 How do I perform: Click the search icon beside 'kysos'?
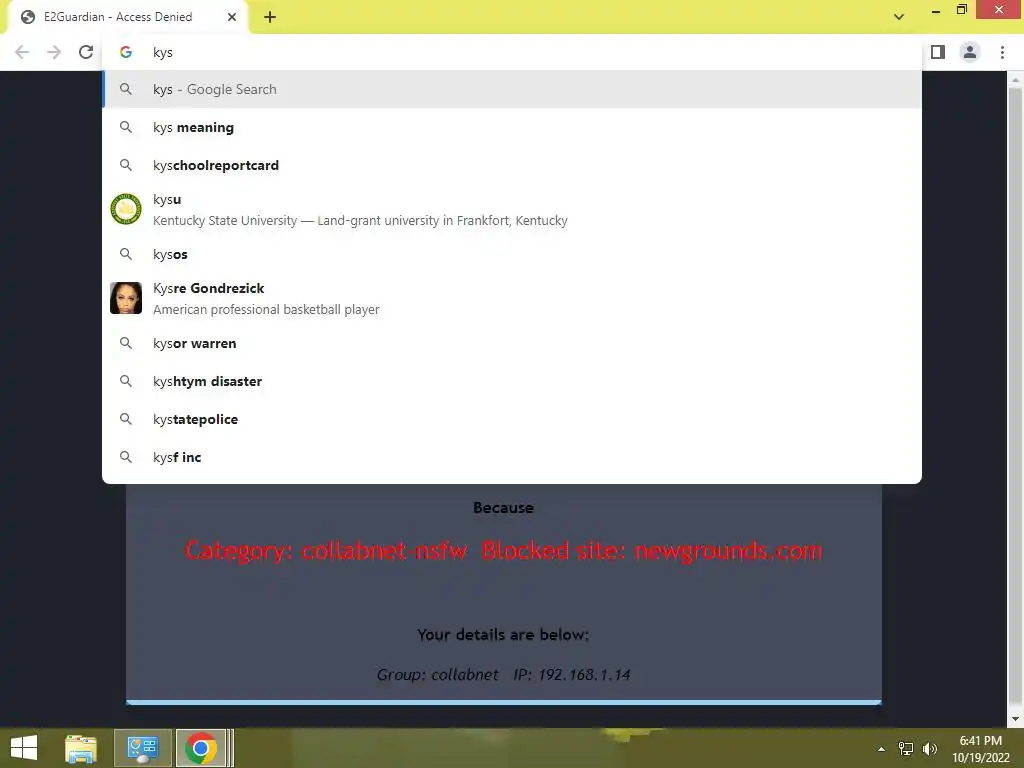(x=126, y=254)
